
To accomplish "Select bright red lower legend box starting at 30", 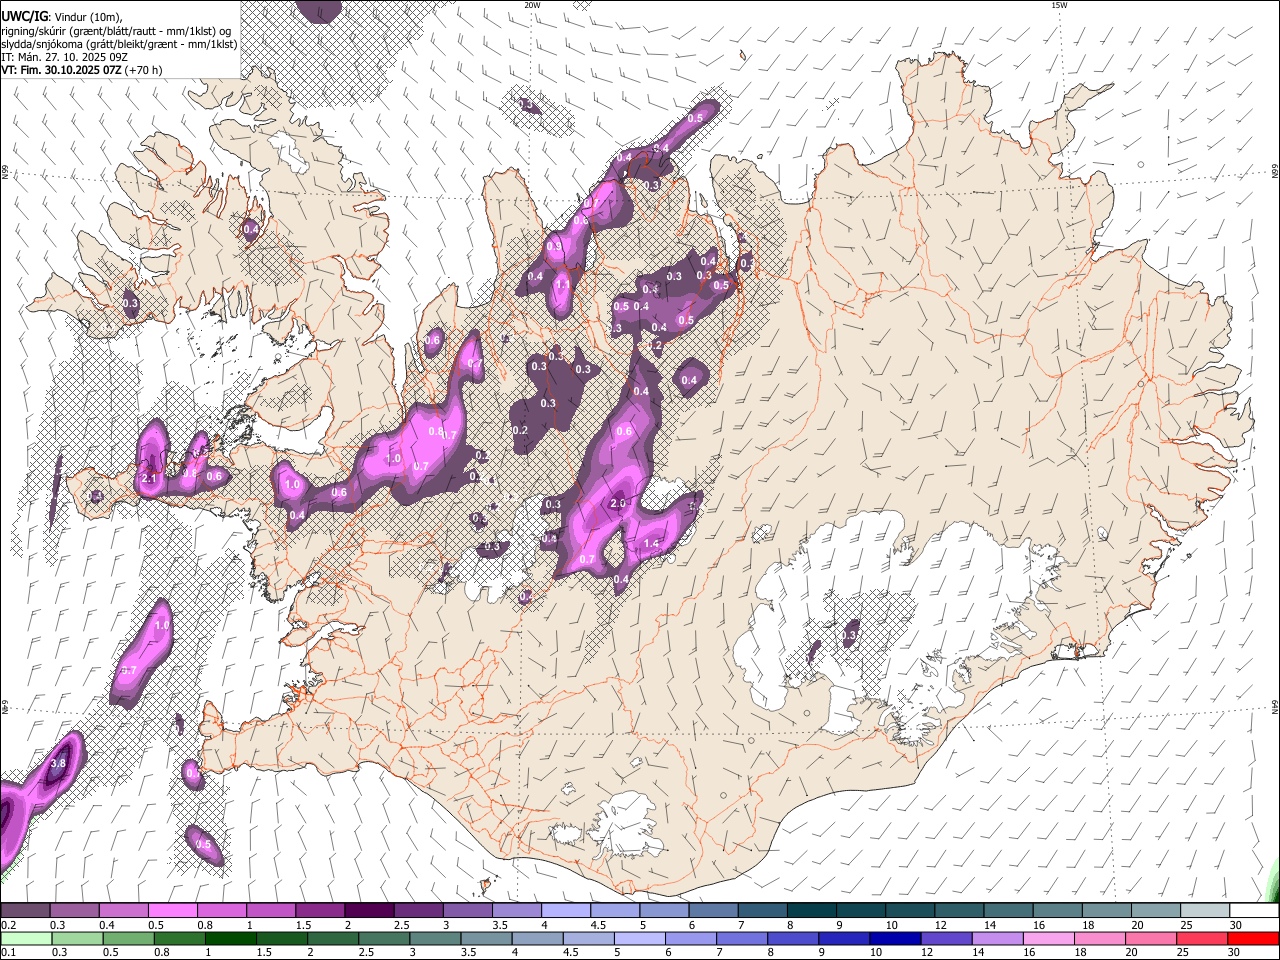I will click(x=1253, y=938).
